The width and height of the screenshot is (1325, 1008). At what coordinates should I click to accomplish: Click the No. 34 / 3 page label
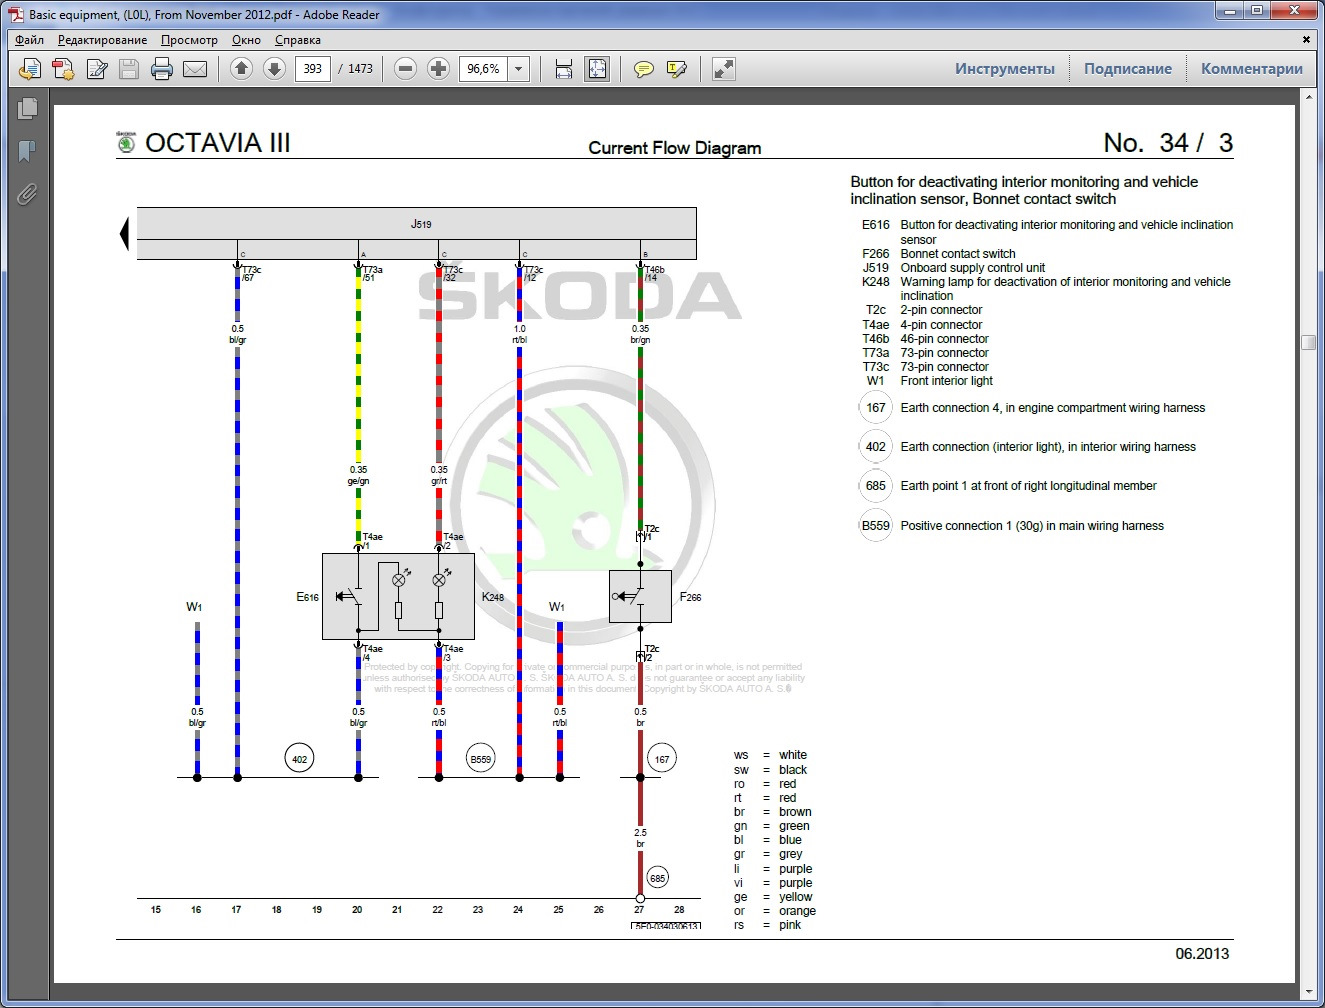1168,143
